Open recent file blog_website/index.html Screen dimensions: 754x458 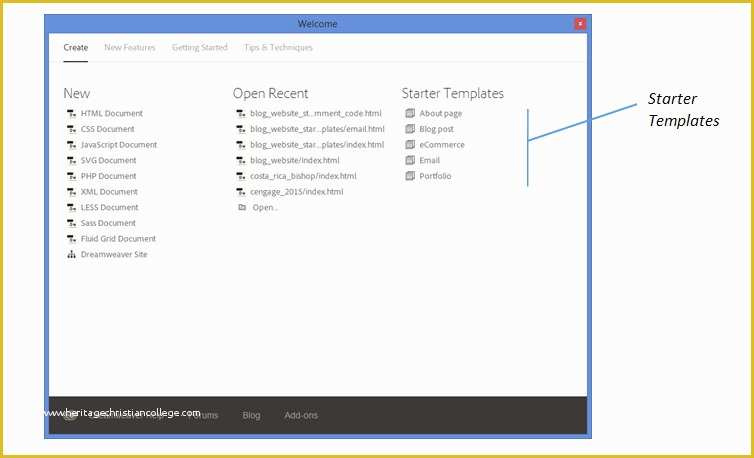pyautogui.click(x=294, y=161)
